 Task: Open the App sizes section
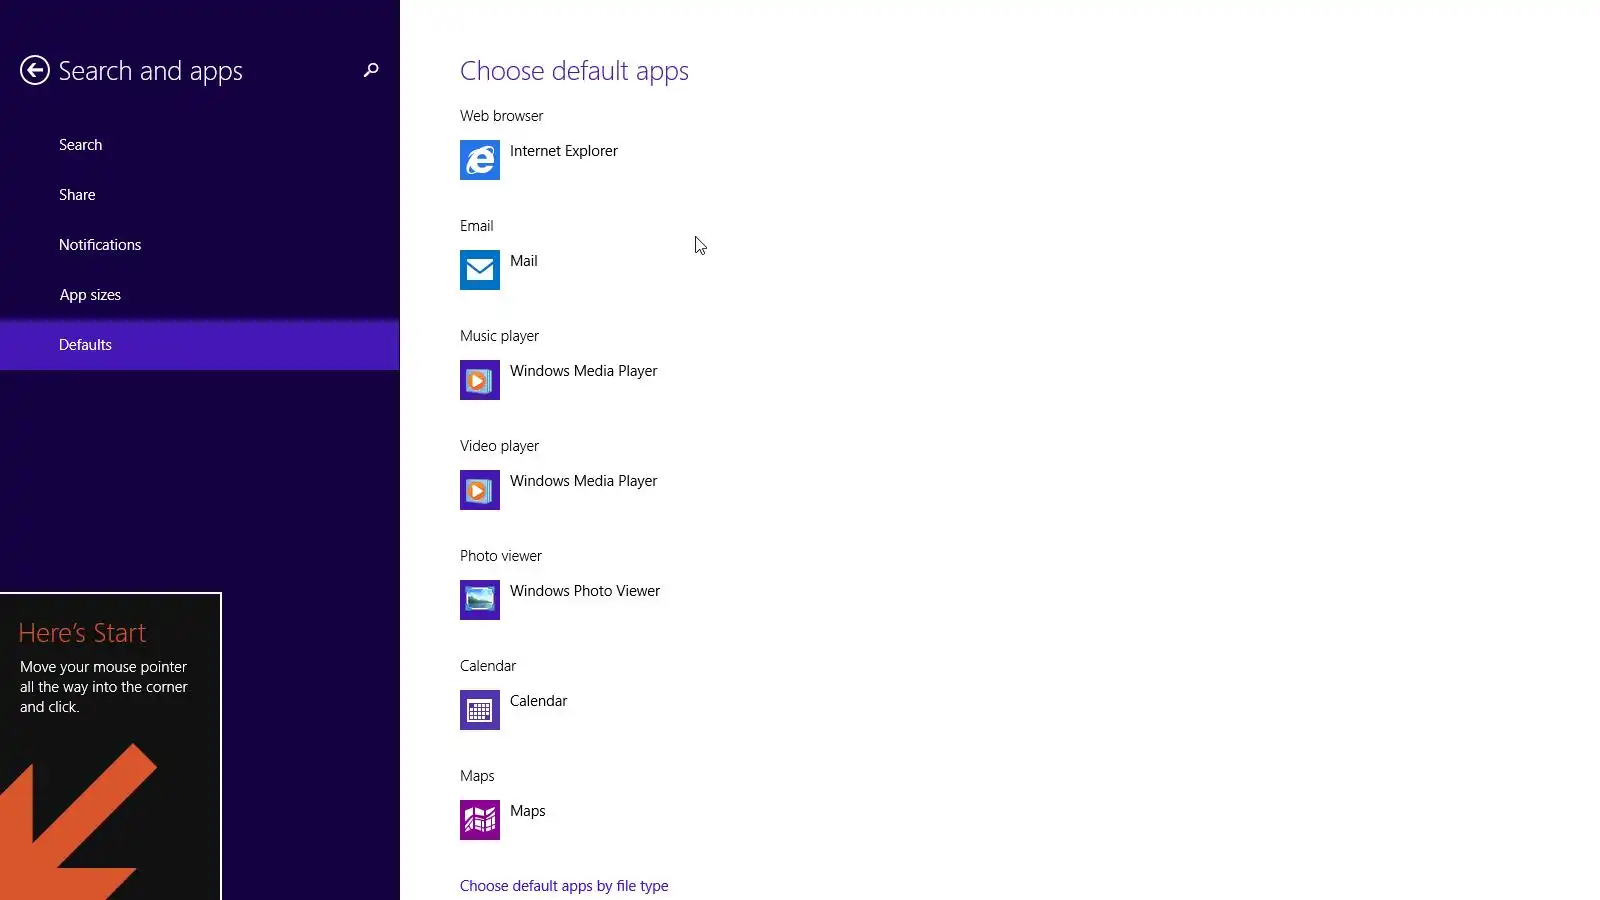pyautogui.click(x=200, y=295)
